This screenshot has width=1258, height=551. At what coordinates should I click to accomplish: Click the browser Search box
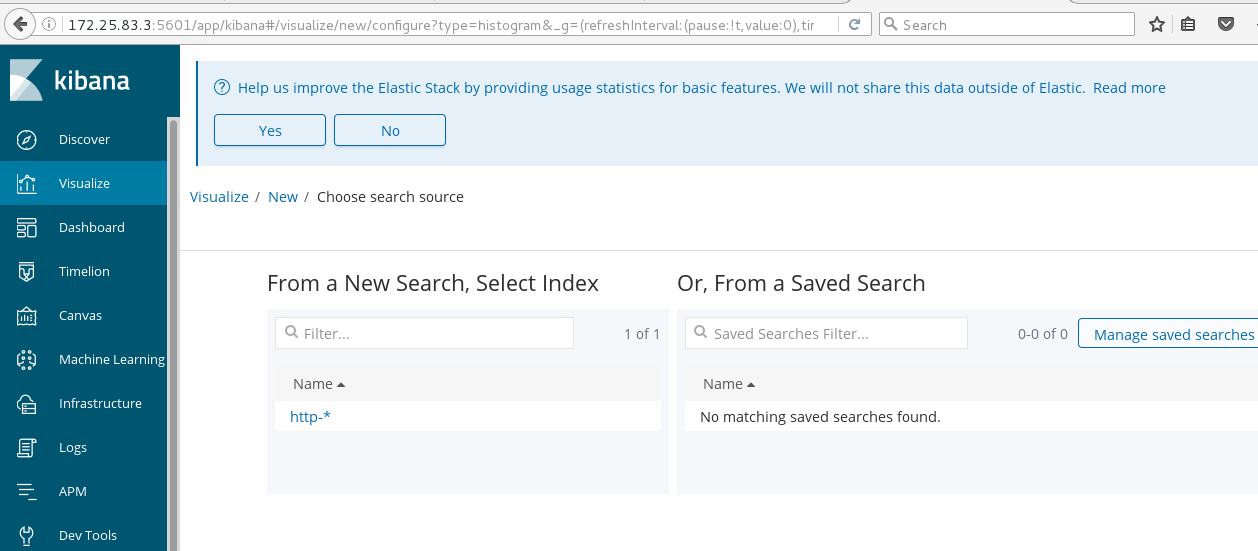pos(1007,24)
